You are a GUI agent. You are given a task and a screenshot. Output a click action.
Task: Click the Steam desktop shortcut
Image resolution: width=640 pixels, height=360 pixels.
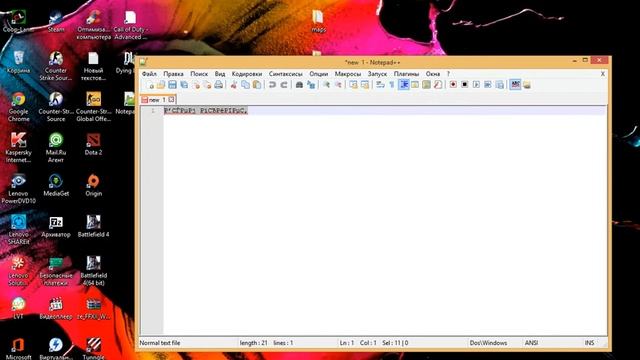(56, 22)
